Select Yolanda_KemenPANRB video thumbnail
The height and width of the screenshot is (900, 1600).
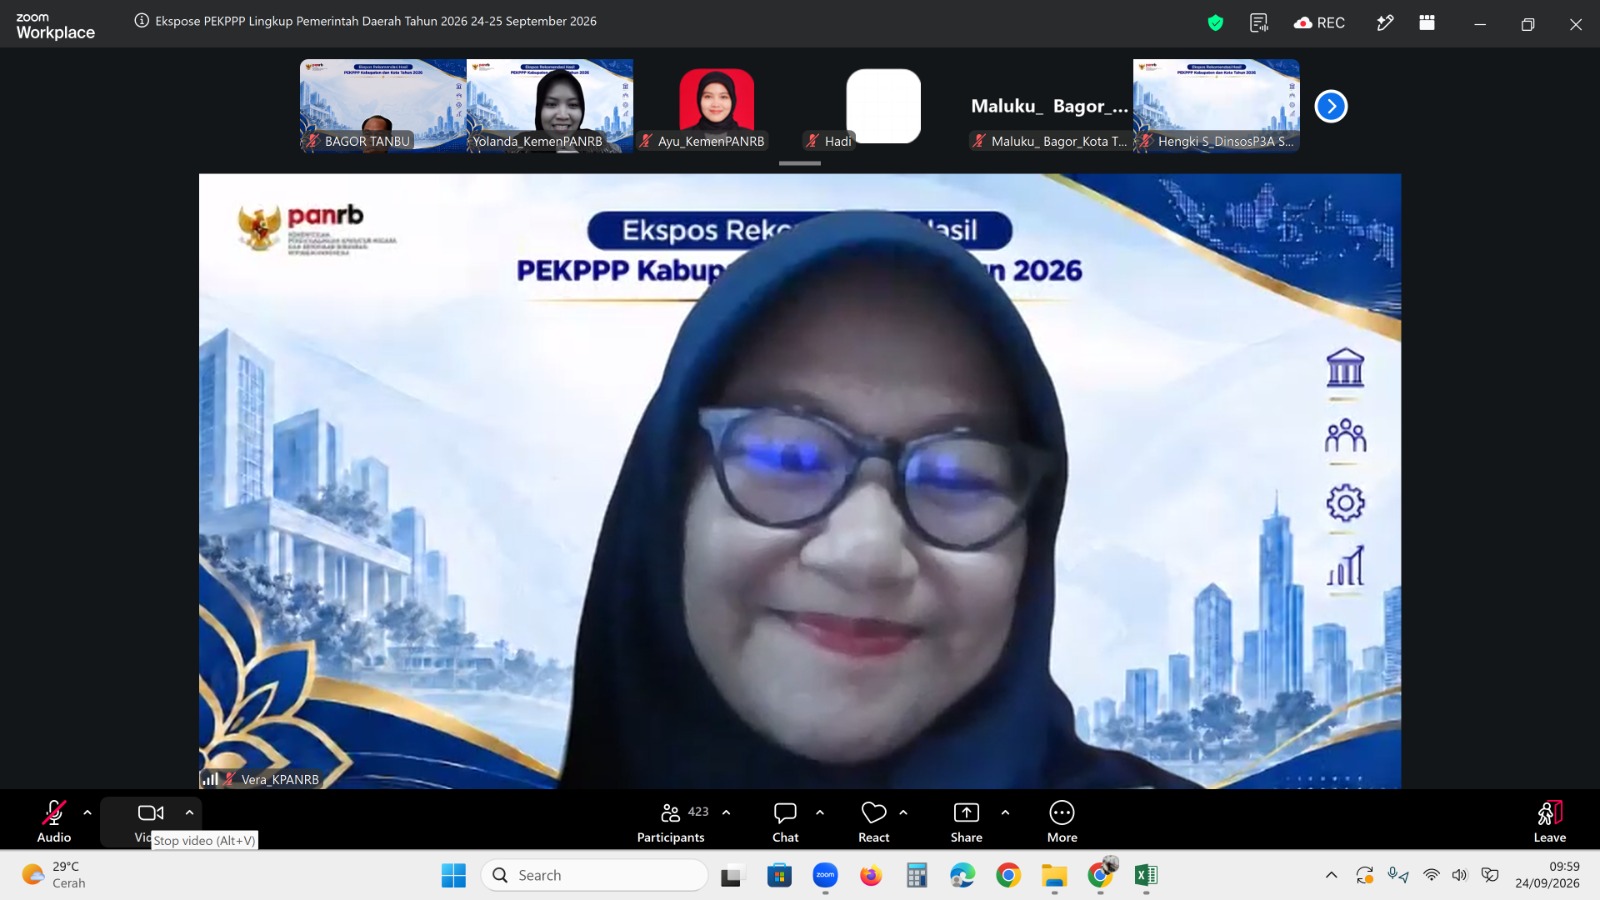coord(550,105)
